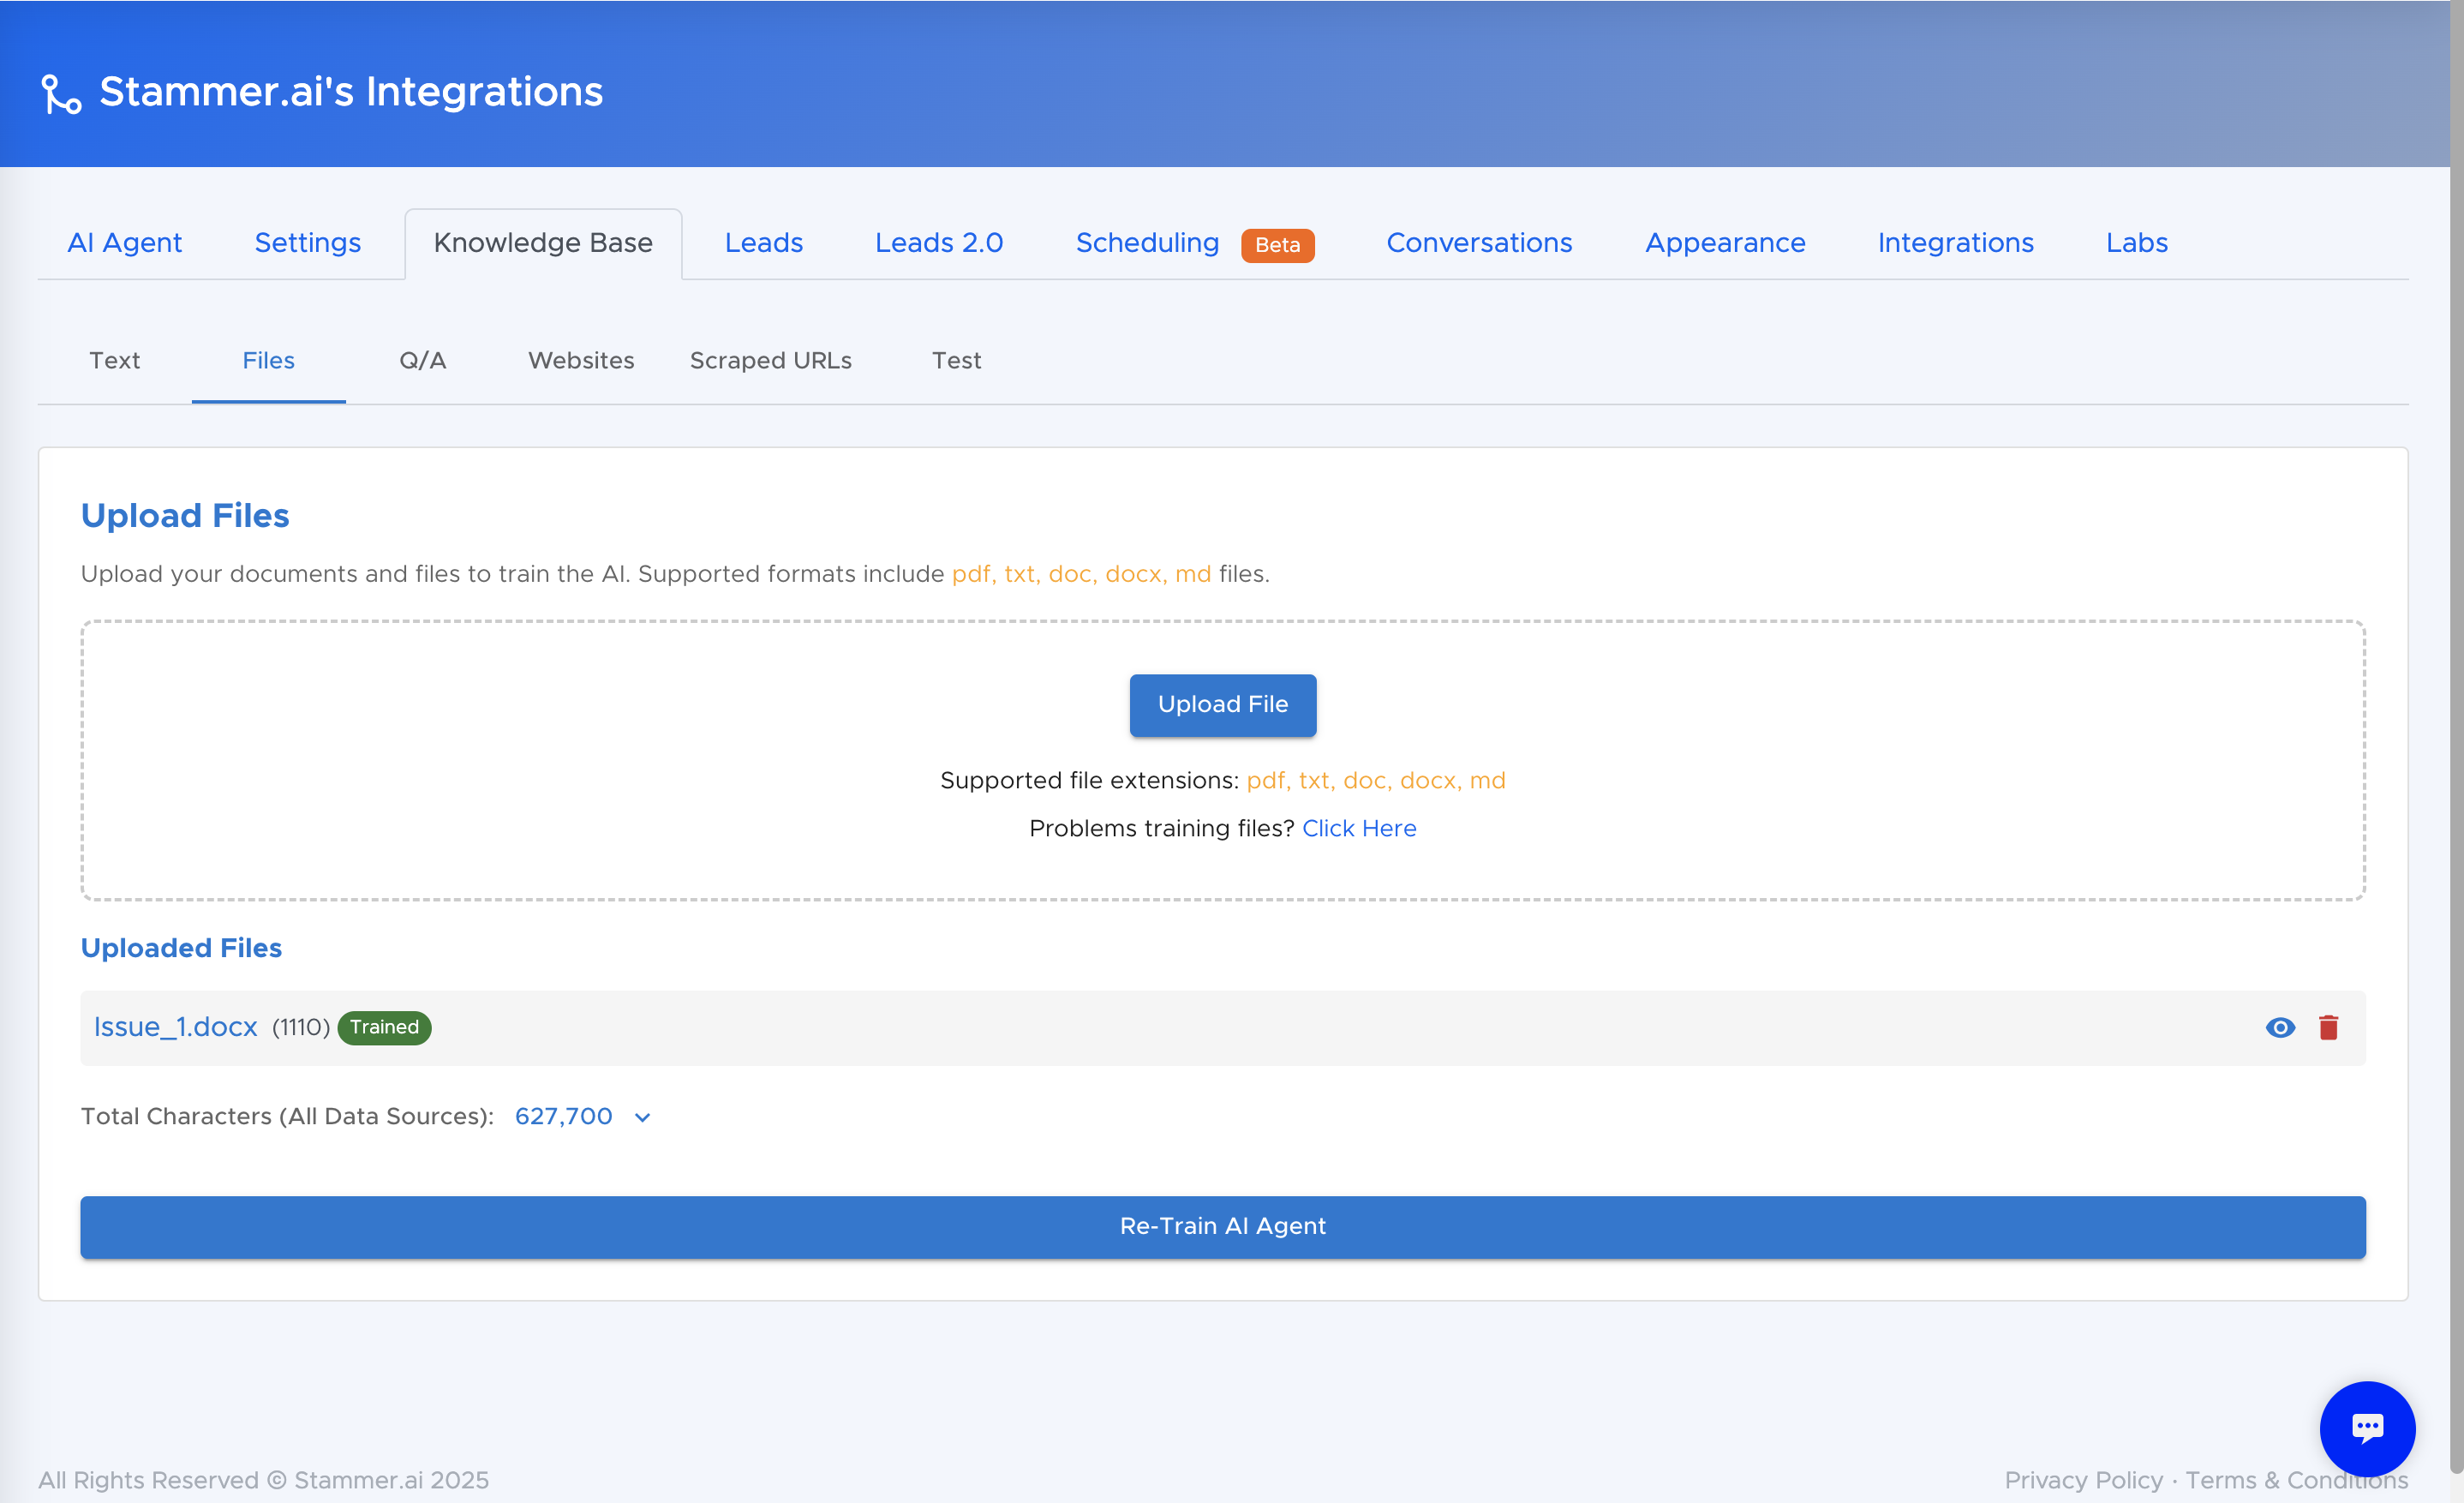Go to the Leads tab
This screenshot has height=1503, width=2464.
pyautogui.click(x=764, y=243)
